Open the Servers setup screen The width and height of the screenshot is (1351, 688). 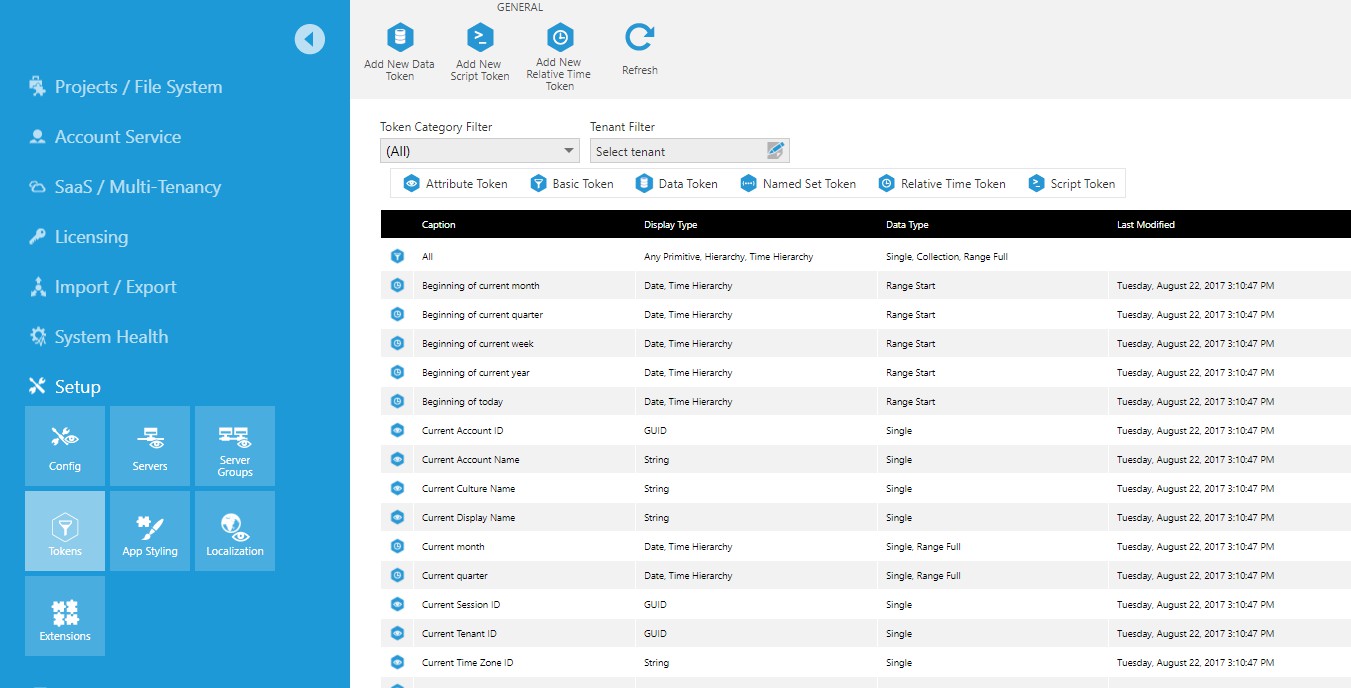(149, 446)
